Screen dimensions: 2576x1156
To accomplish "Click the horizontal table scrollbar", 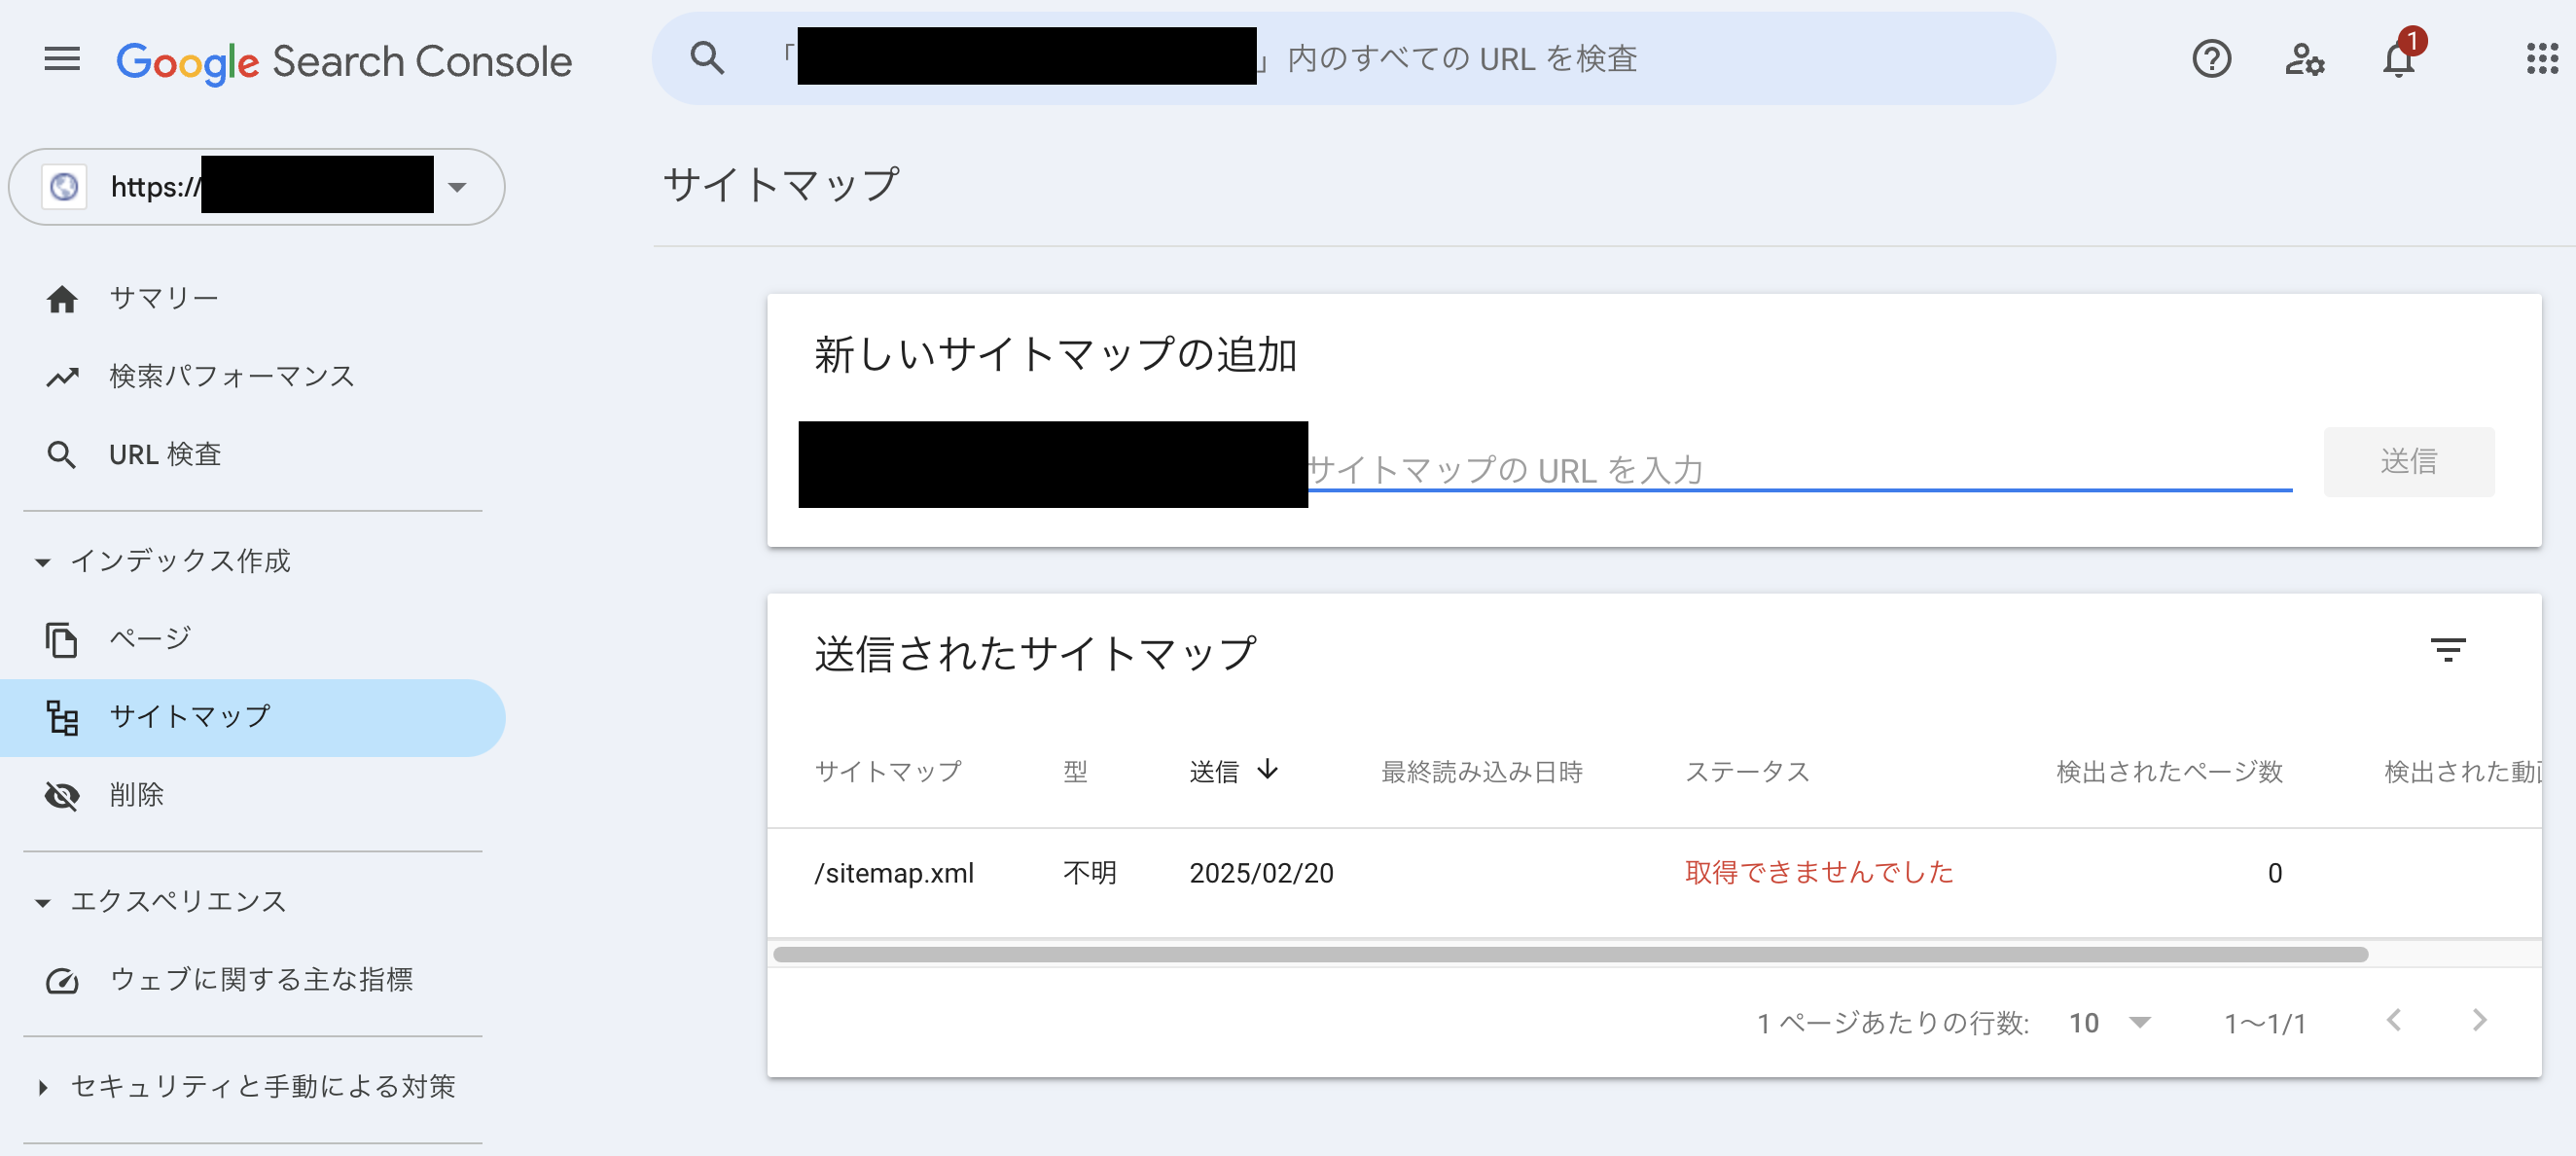I will (x=1570, y=954).
